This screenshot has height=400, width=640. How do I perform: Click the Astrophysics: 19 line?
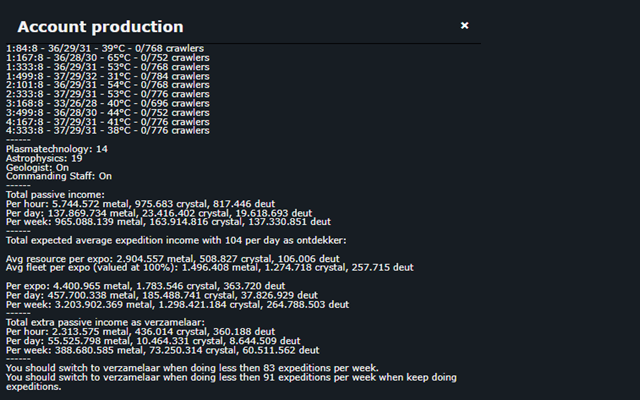click(44, 158)
